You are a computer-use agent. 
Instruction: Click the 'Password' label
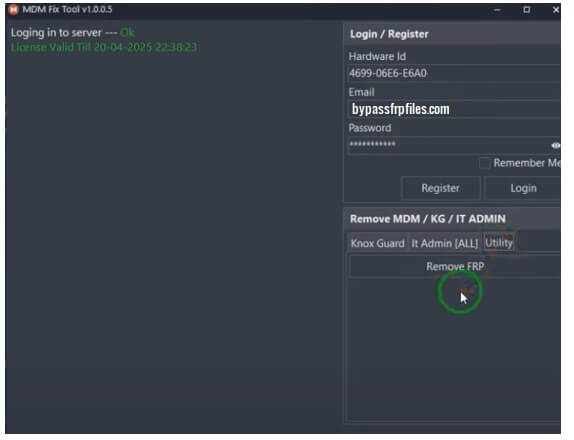point(370,128)
